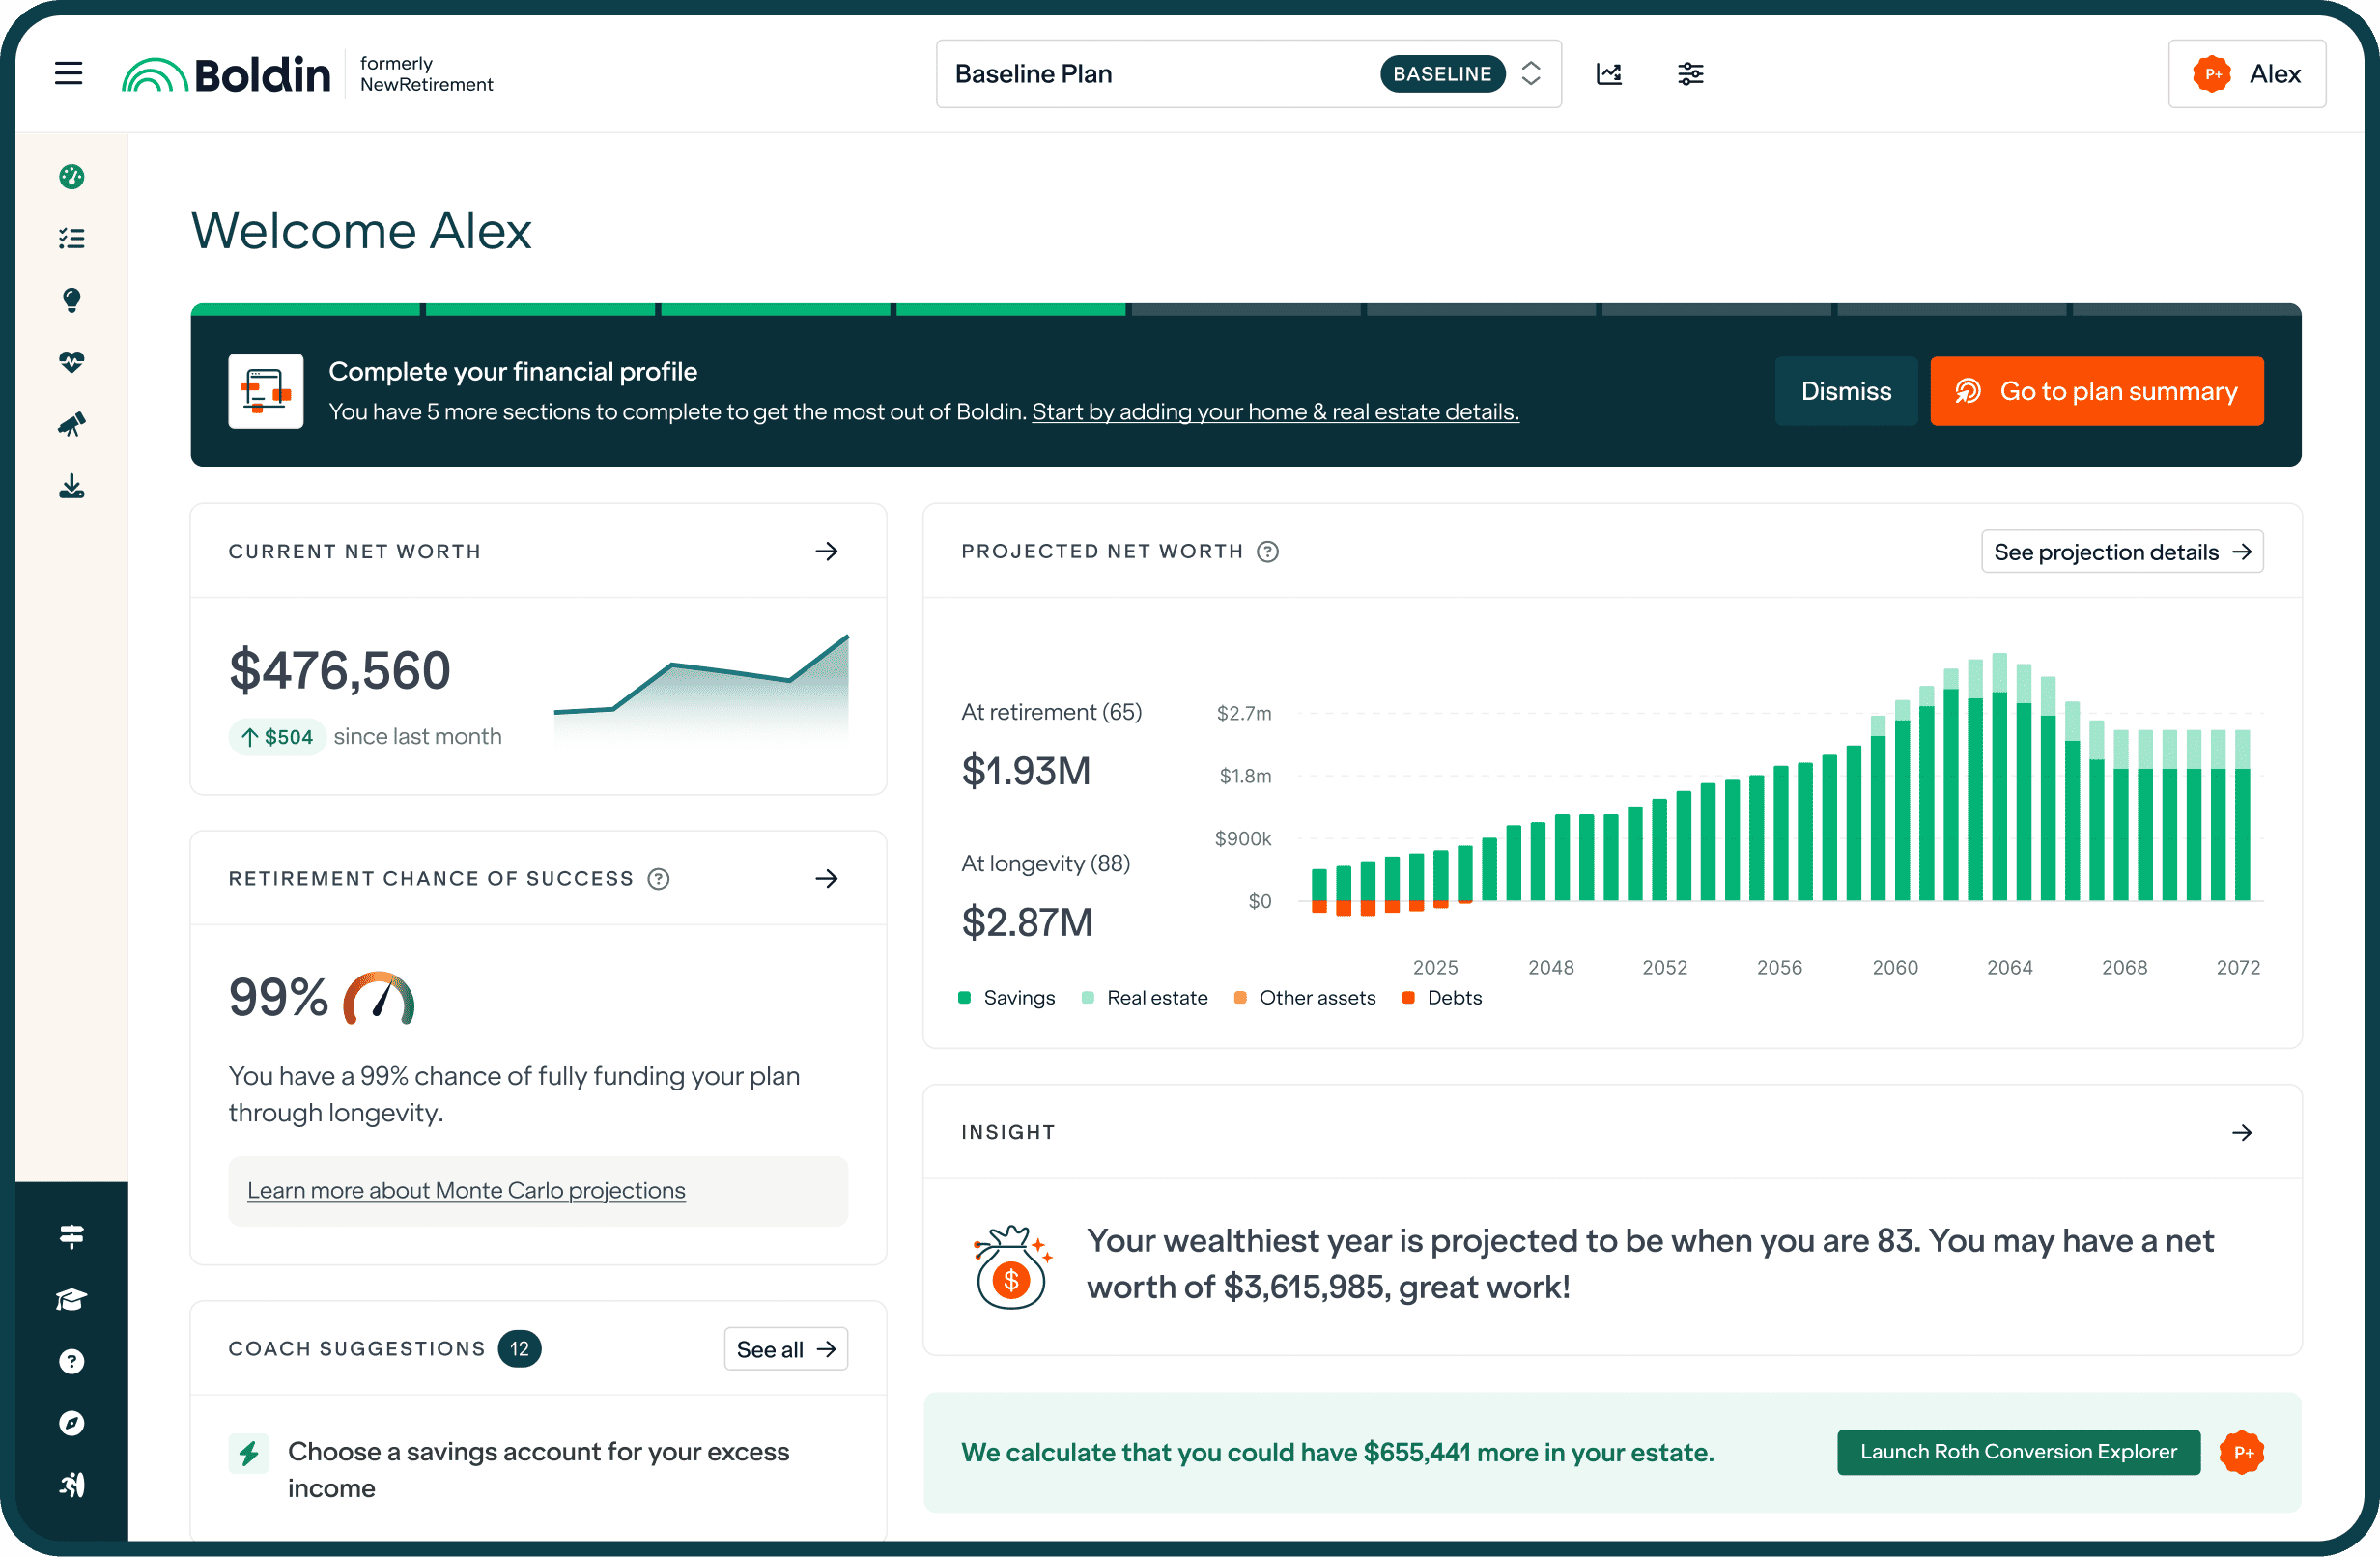Click the profile completion progress bar
This screenshot has width=2380, height=1557.
click(x=1245, y=310)
